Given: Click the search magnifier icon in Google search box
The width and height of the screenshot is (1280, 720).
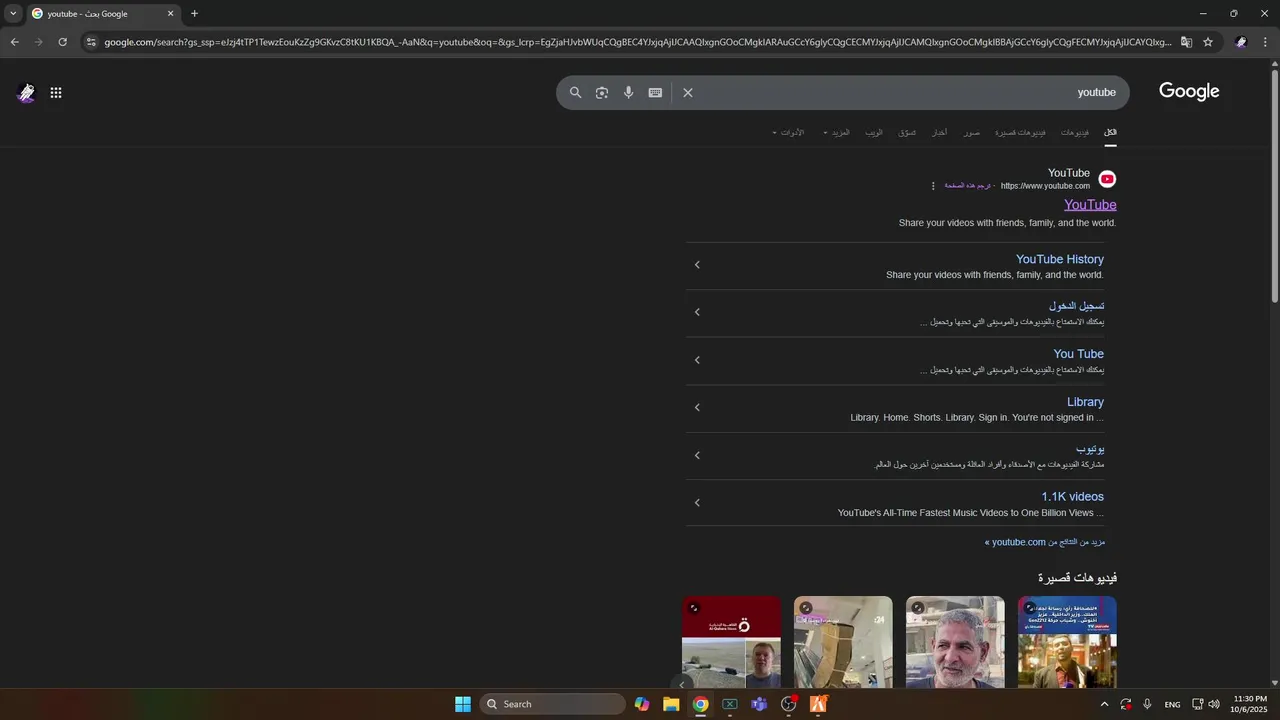Looking at the screenshot, I should (575, 92).
